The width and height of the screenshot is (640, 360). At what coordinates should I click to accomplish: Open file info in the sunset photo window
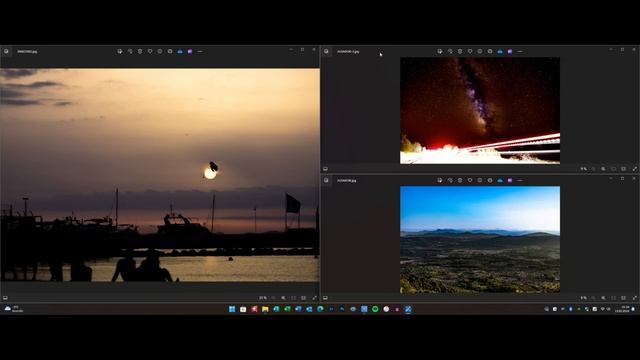point(160,51)
